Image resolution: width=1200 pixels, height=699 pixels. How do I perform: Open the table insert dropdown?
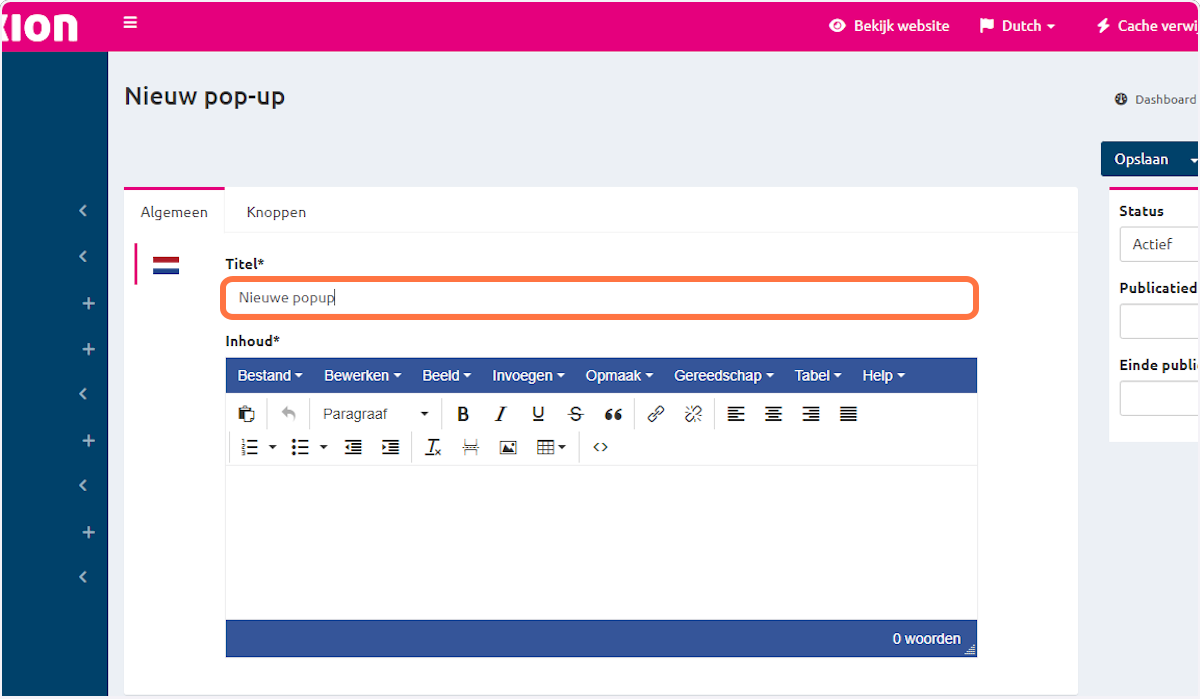[x=551, y=447]
